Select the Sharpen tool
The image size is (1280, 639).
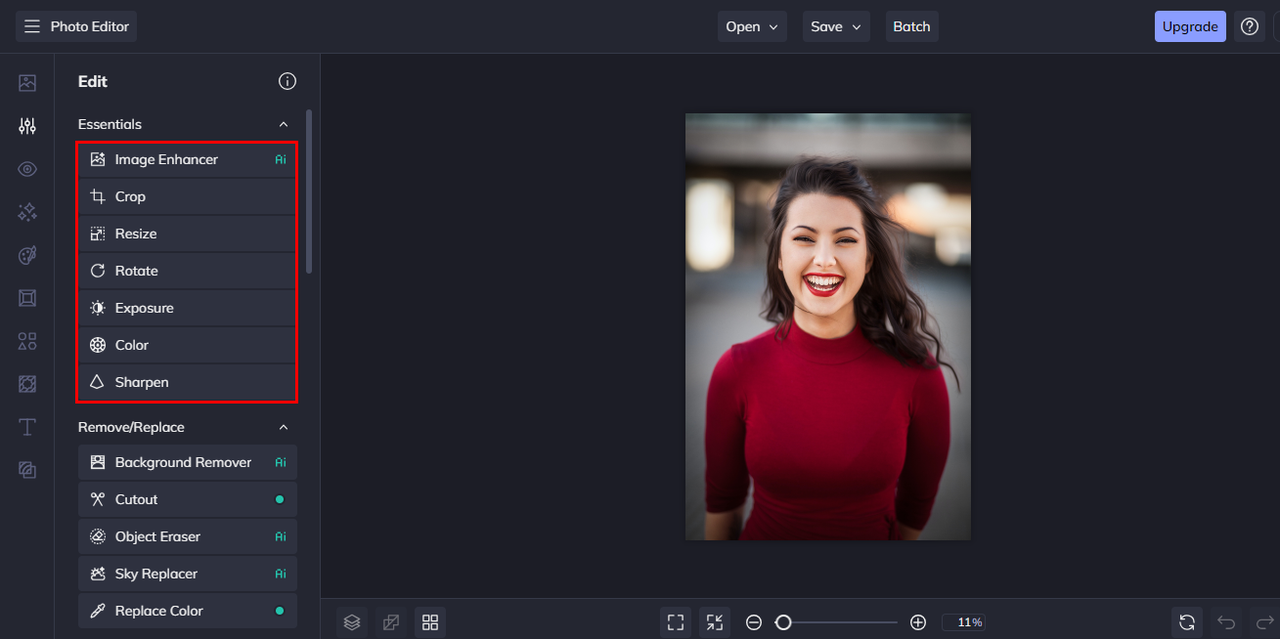click(x=187, y=382)
